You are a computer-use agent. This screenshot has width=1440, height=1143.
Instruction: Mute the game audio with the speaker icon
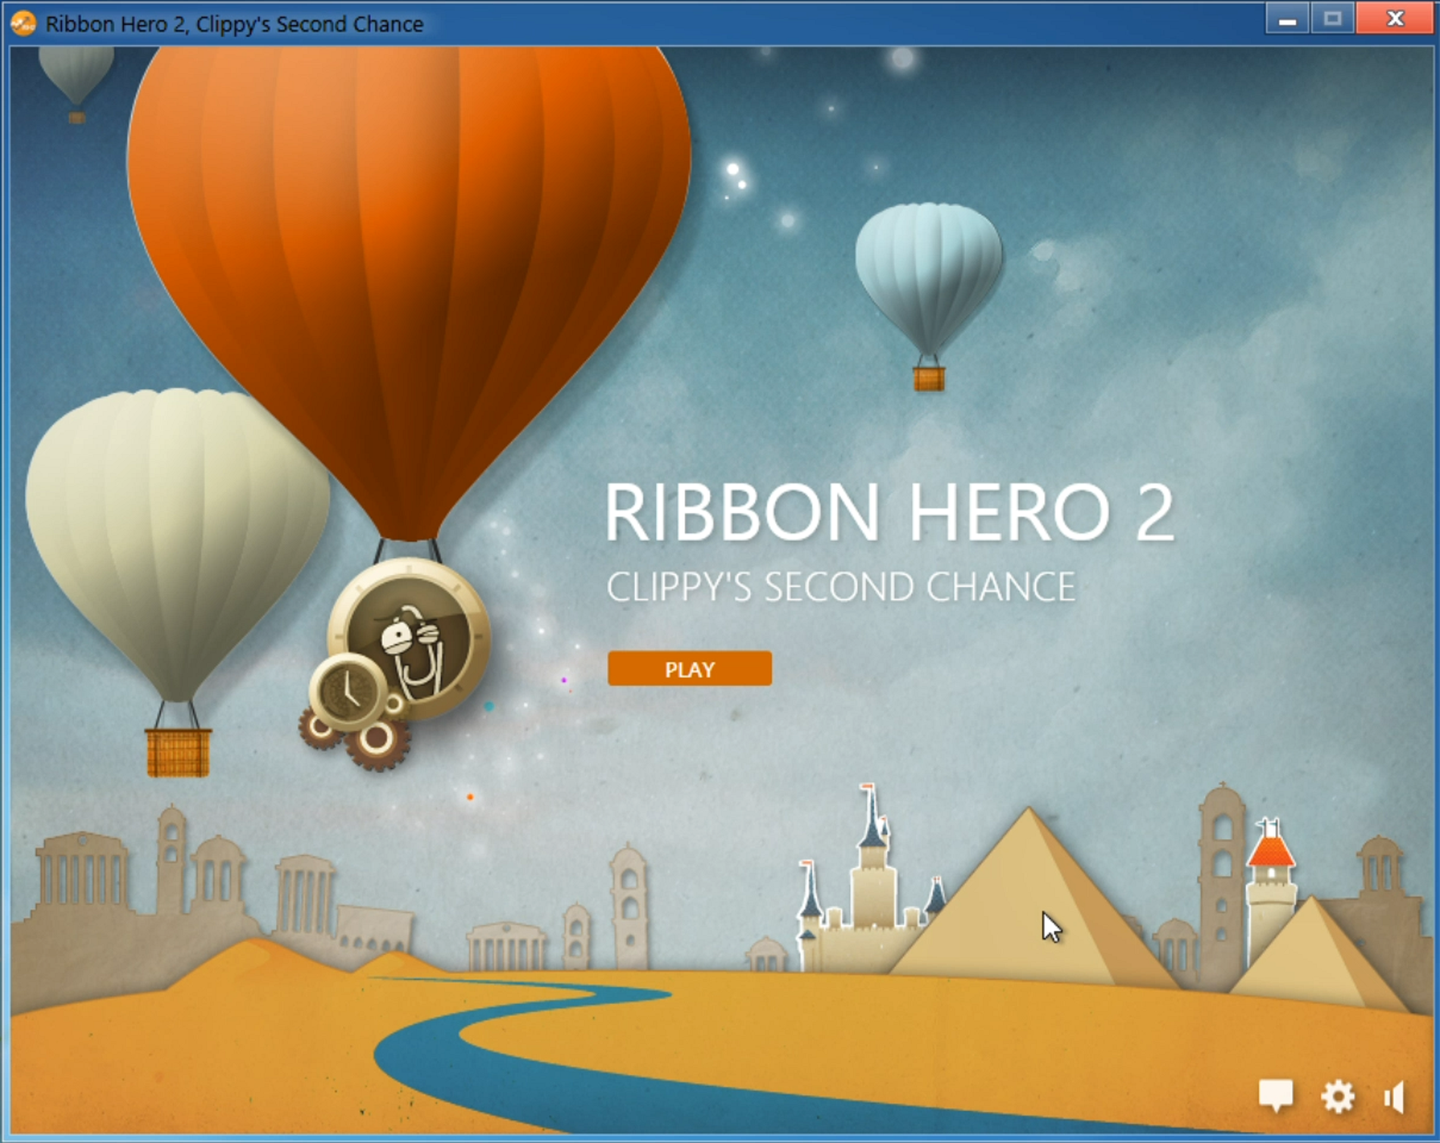click(1394, 1095)
